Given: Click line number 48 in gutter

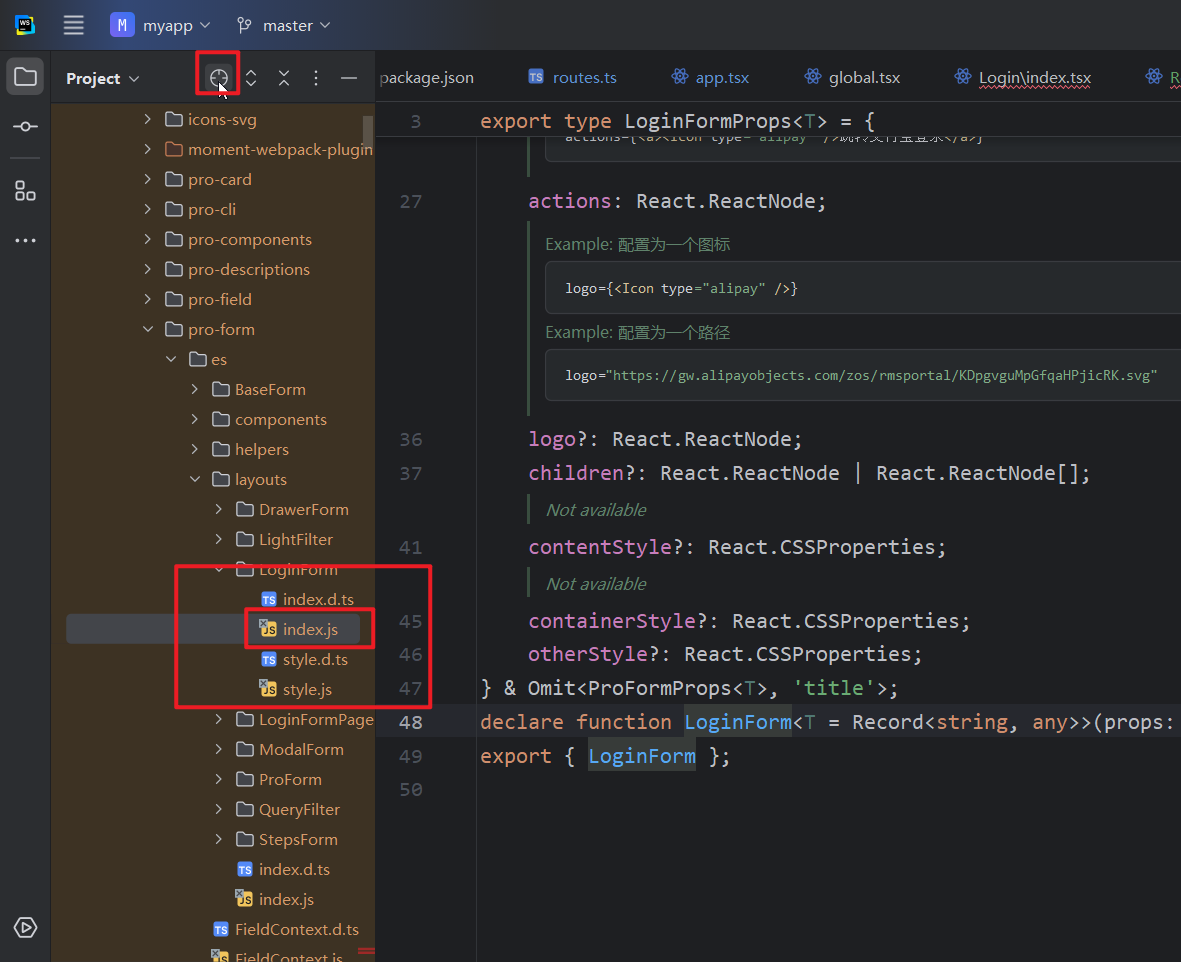Looking at the screenshot, I should click(x=410, y=722).
